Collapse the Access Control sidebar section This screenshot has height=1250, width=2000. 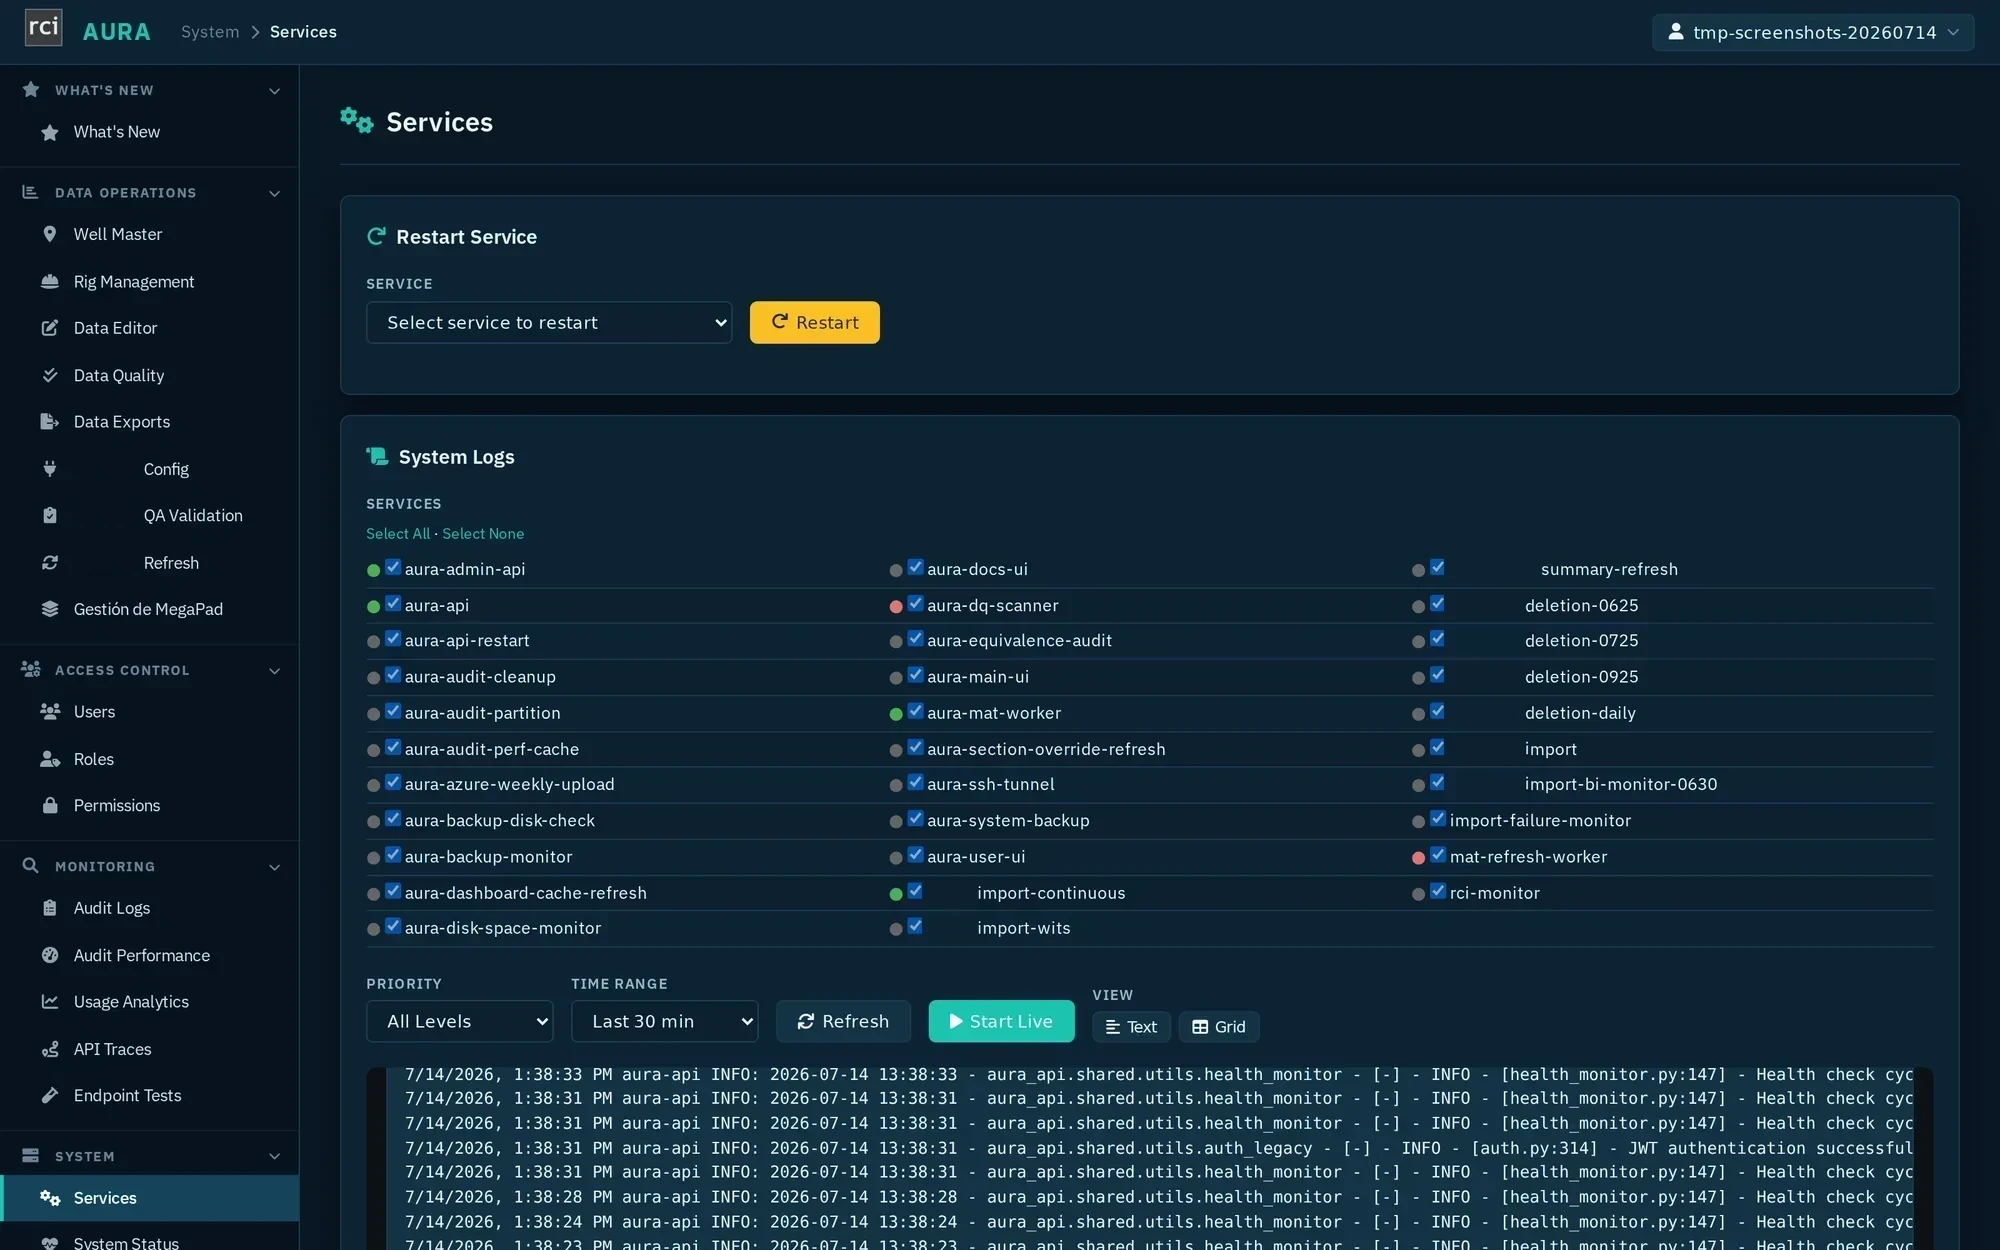click(x=274, y=671)
